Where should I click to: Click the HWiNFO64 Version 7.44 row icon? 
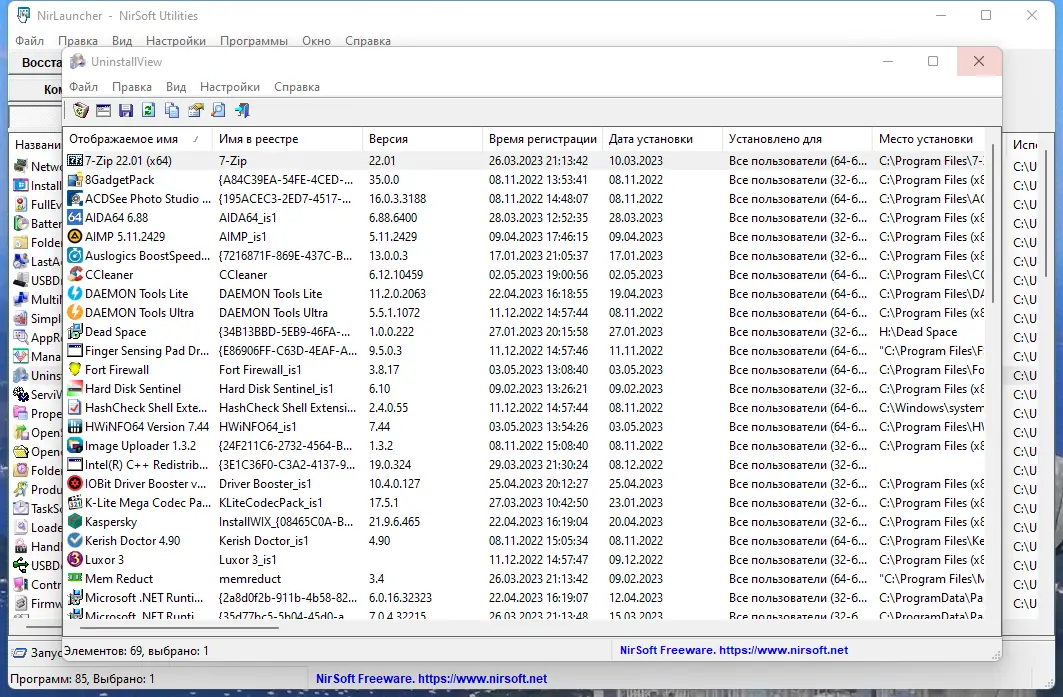click(x=75, y=426)
